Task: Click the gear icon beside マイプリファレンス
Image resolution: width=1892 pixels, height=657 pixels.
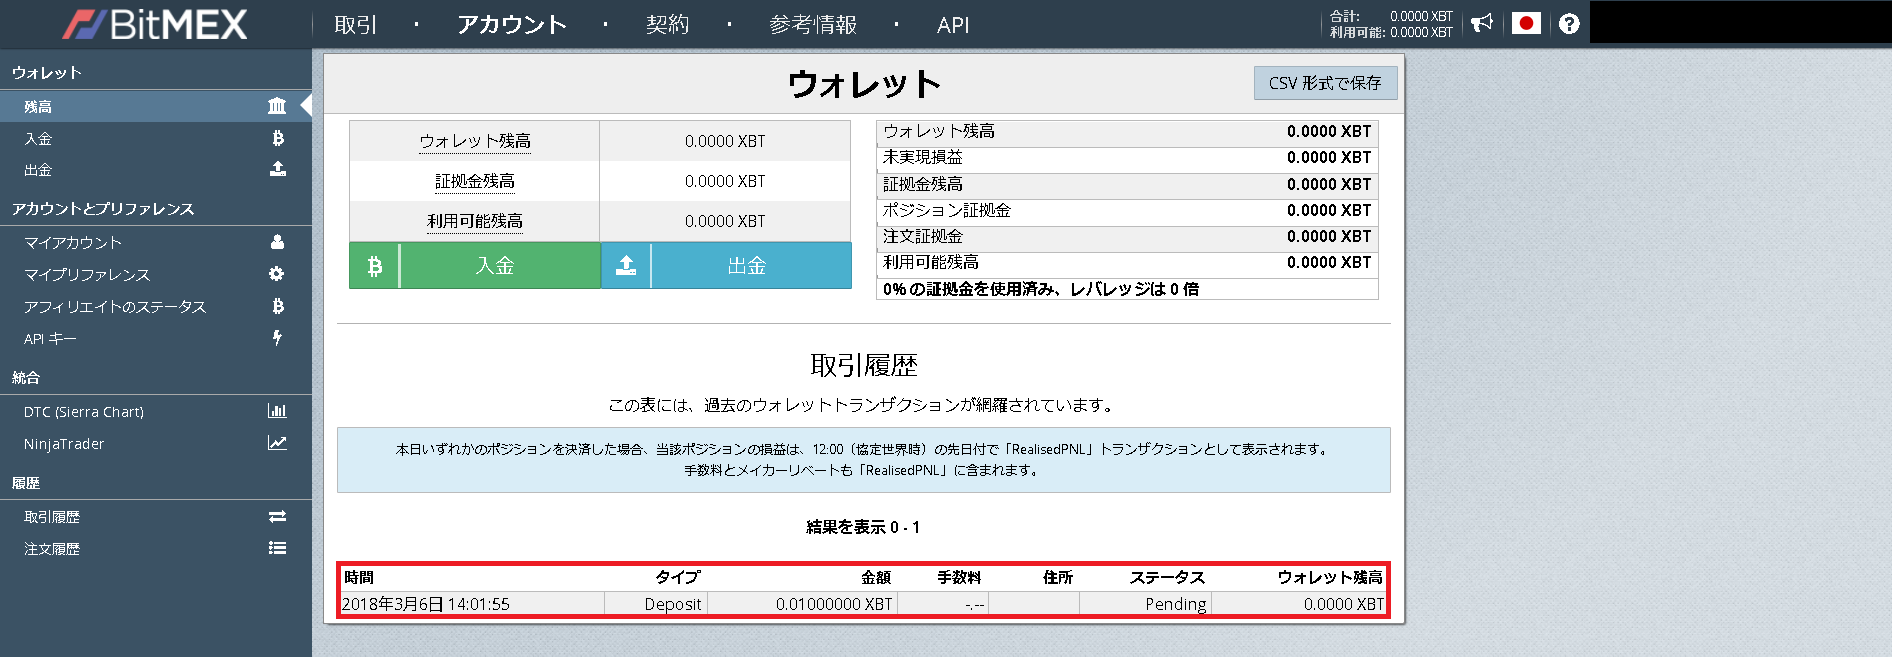Action: [277, 274]
